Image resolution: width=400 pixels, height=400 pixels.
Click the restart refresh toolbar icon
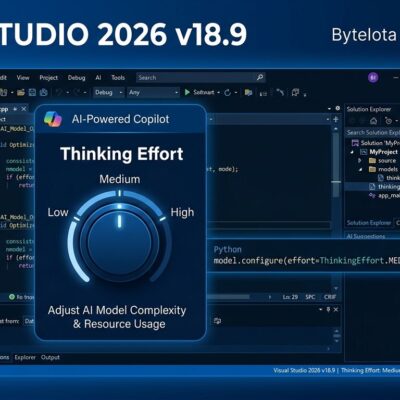[228, 92]
